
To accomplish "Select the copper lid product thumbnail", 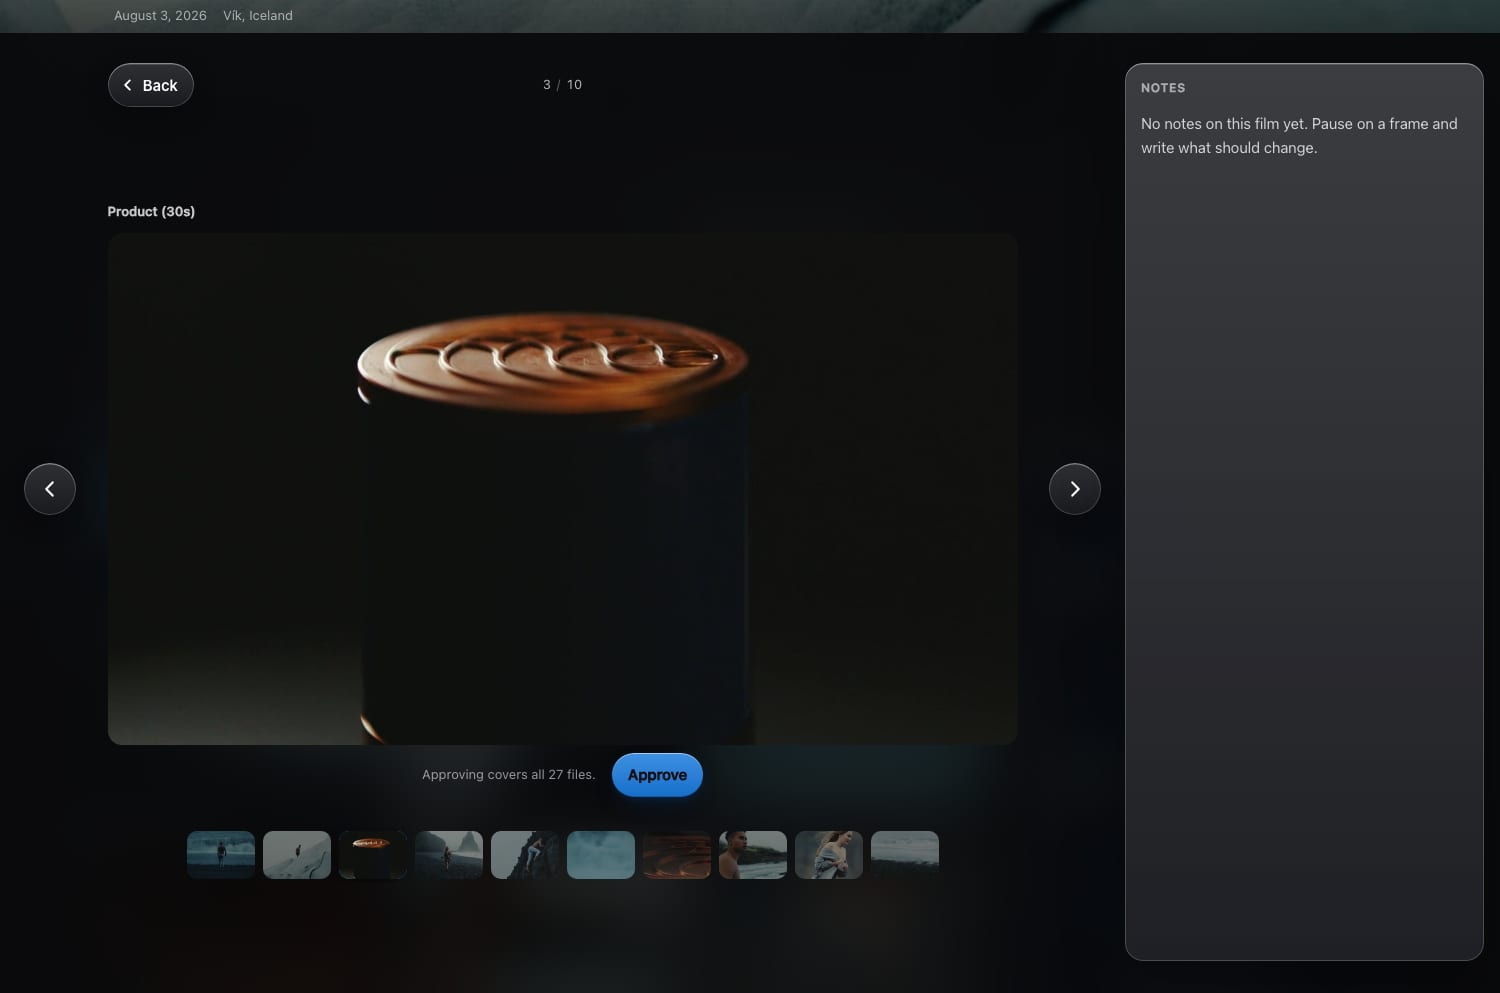I will (x=373, y=855).
